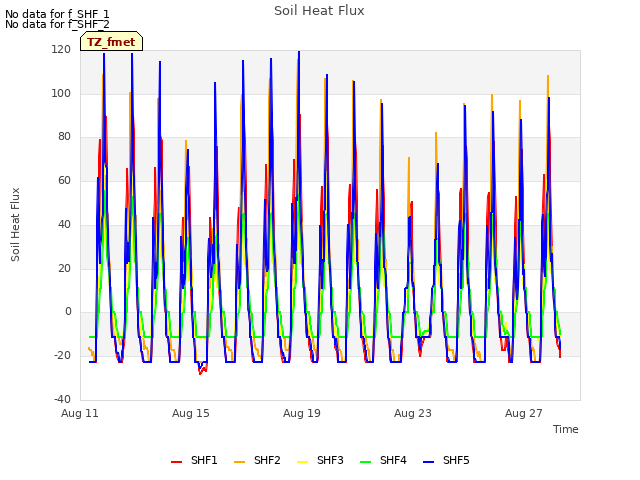This screenshot has height=480, width=640.
Task: Click the 60 y-axis tick label
Action: point(64,180)
